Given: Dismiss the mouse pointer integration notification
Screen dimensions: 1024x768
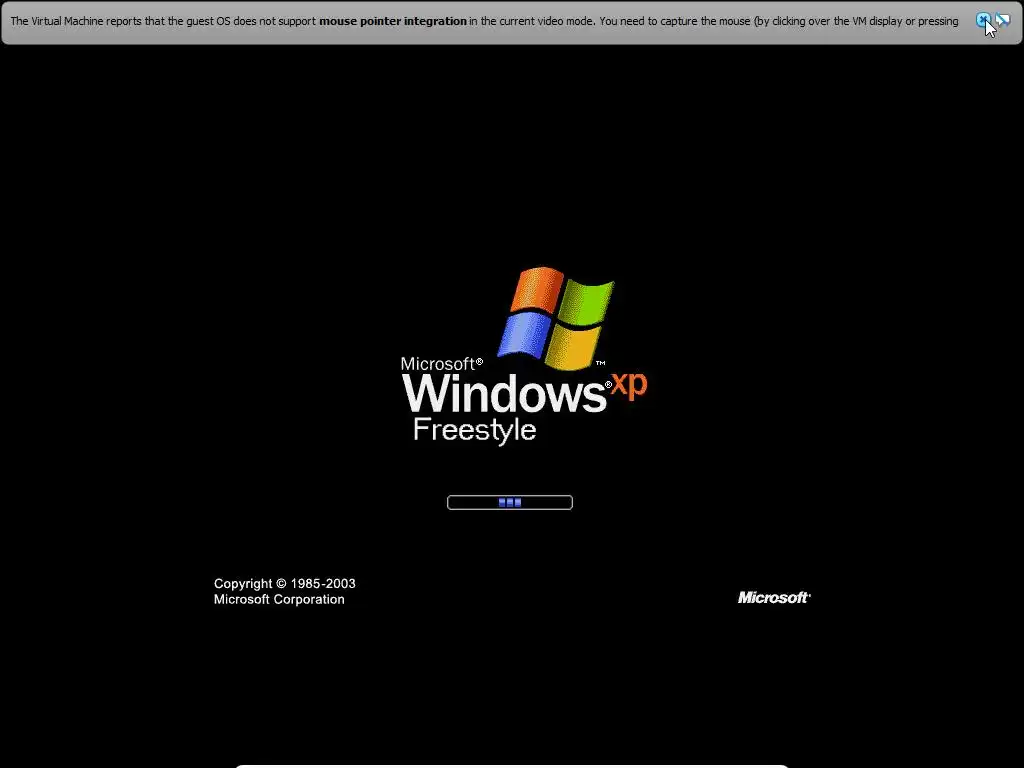Looking at the screenshot, I should click(x=983, y=20).
